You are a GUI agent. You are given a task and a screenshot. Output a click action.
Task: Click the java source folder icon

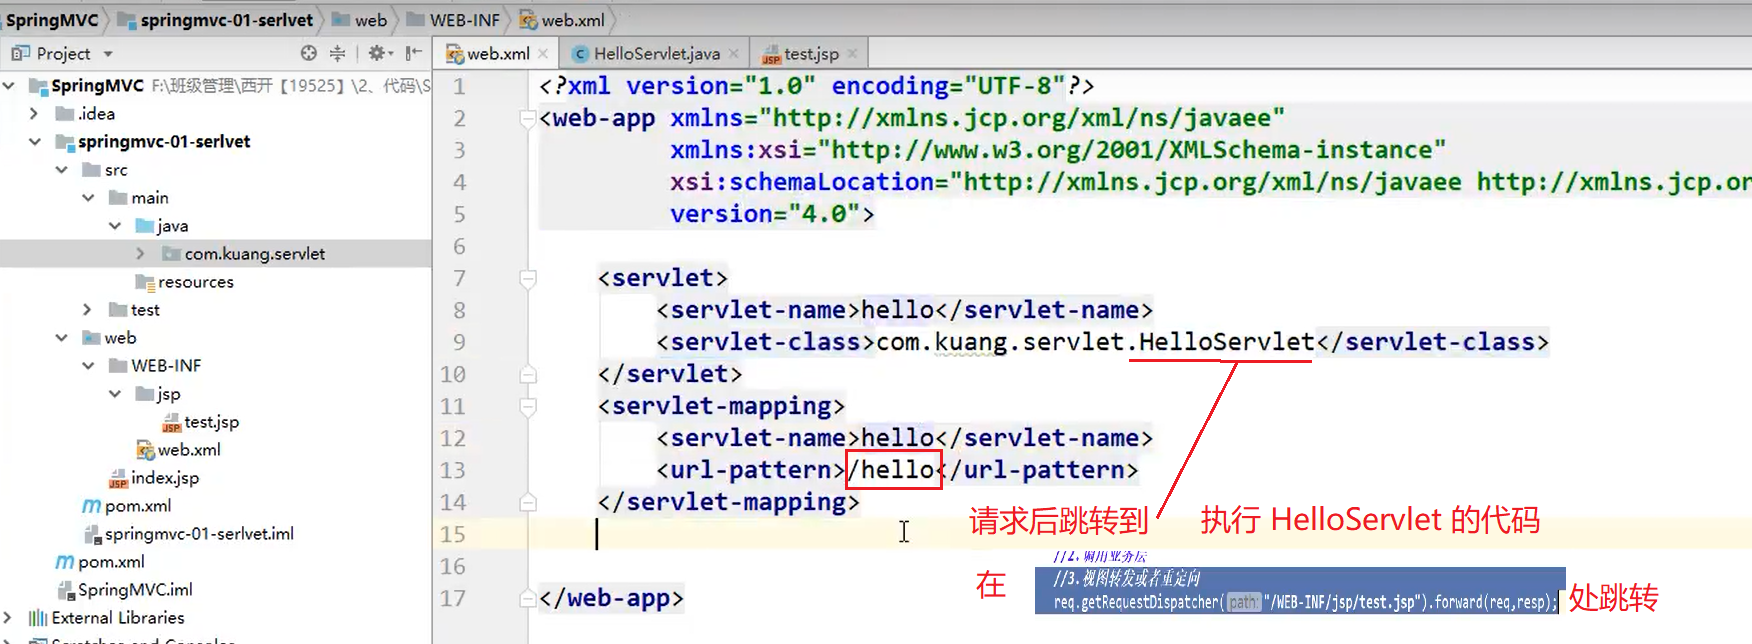145,226
